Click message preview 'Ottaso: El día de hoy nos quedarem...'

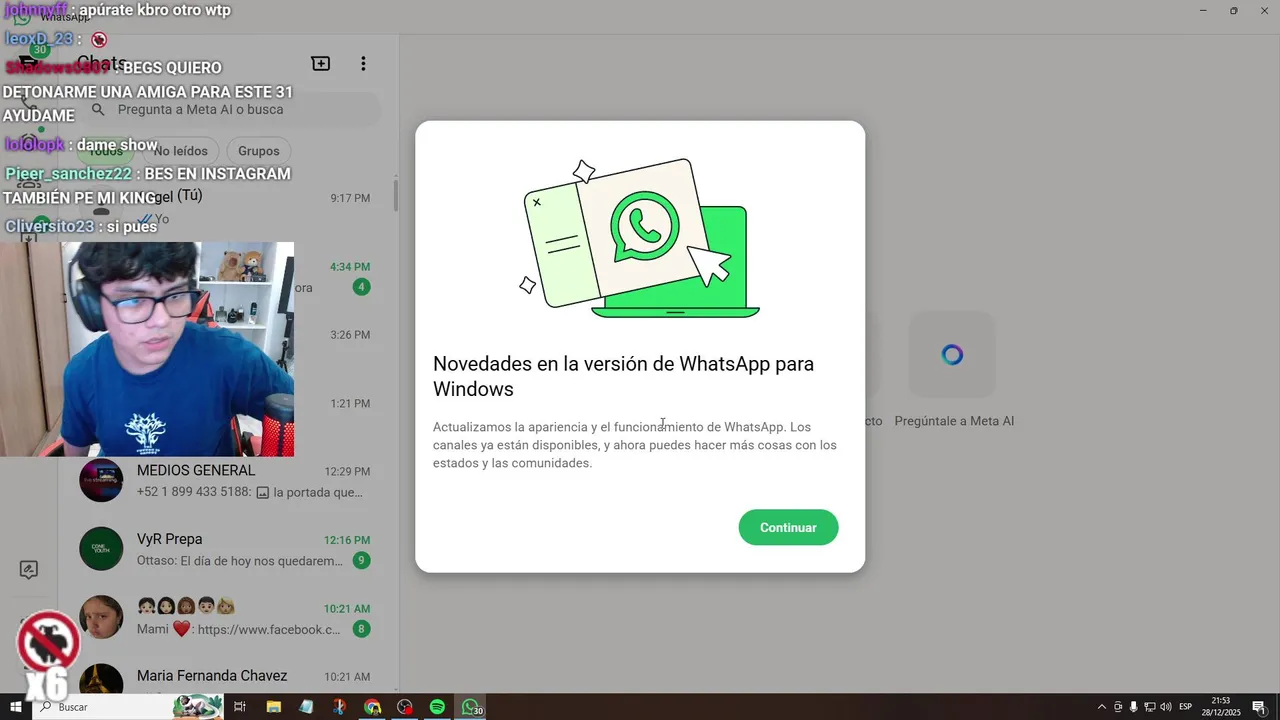tap(240, 561)
